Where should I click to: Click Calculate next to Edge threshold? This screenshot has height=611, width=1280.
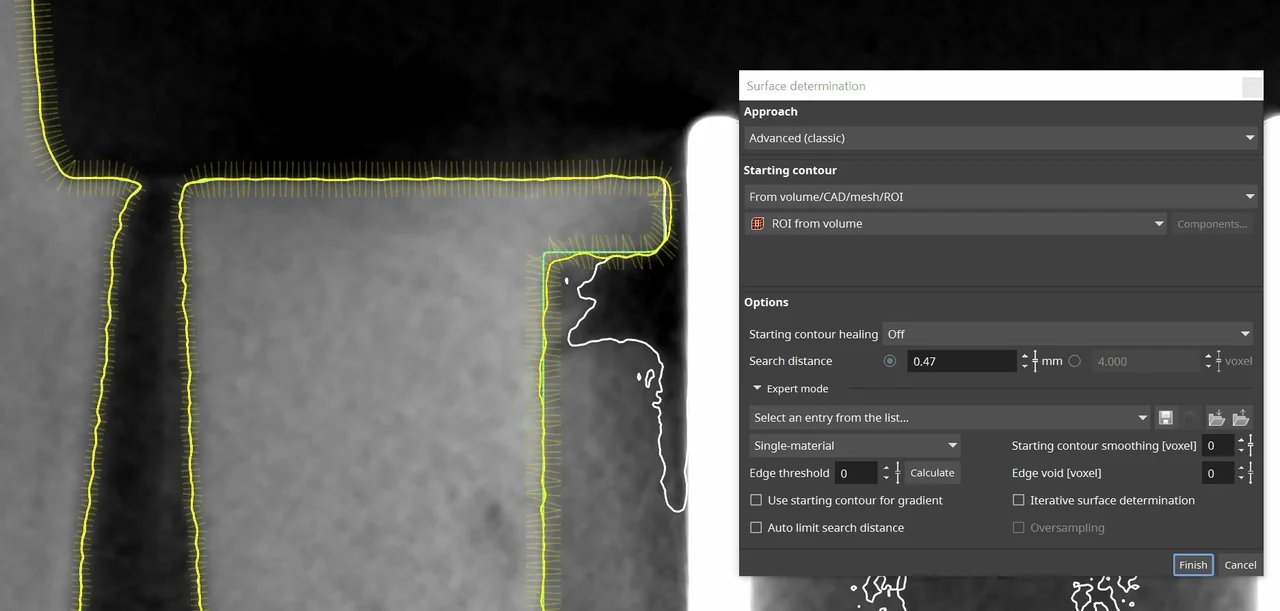[932, 473]
